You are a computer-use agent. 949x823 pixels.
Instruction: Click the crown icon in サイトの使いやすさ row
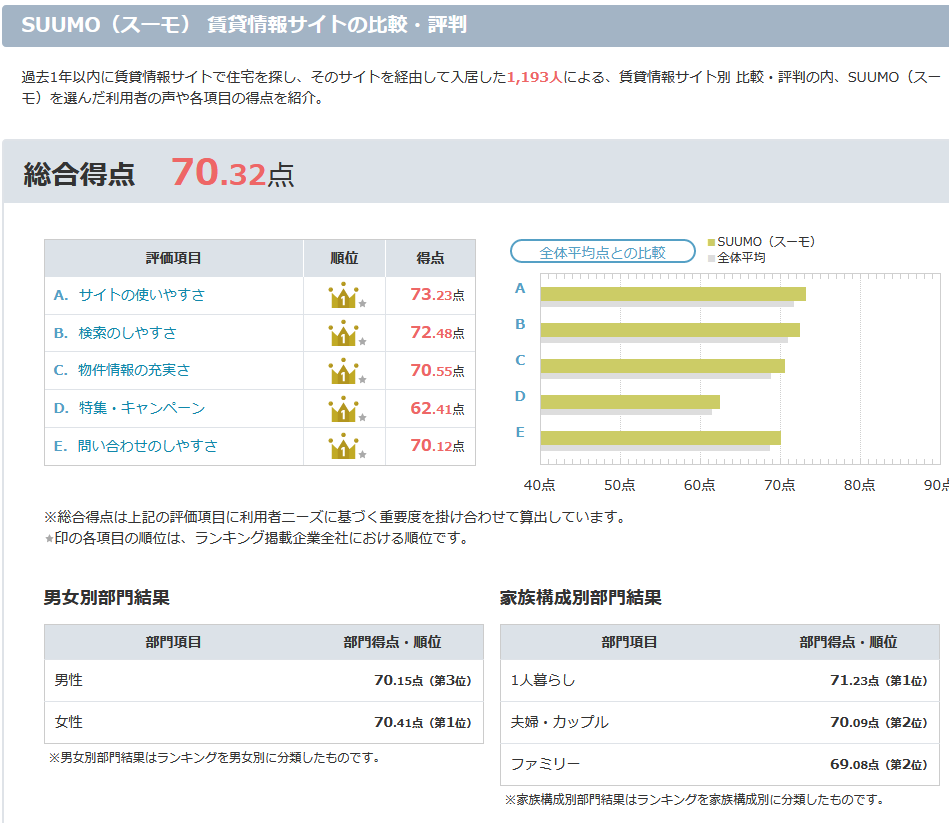343,295
